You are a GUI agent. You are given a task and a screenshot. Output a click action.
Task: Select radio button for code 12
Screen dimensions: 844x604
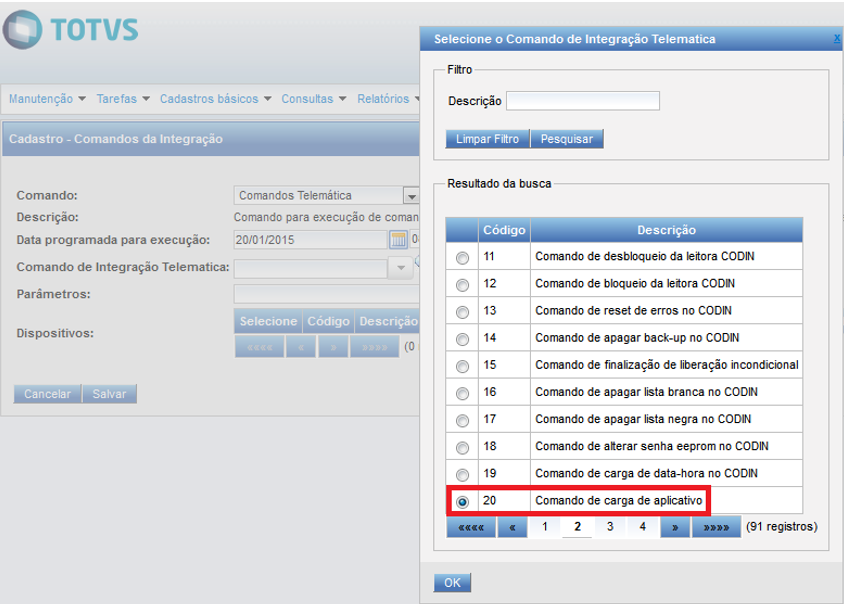coord(462,285)
